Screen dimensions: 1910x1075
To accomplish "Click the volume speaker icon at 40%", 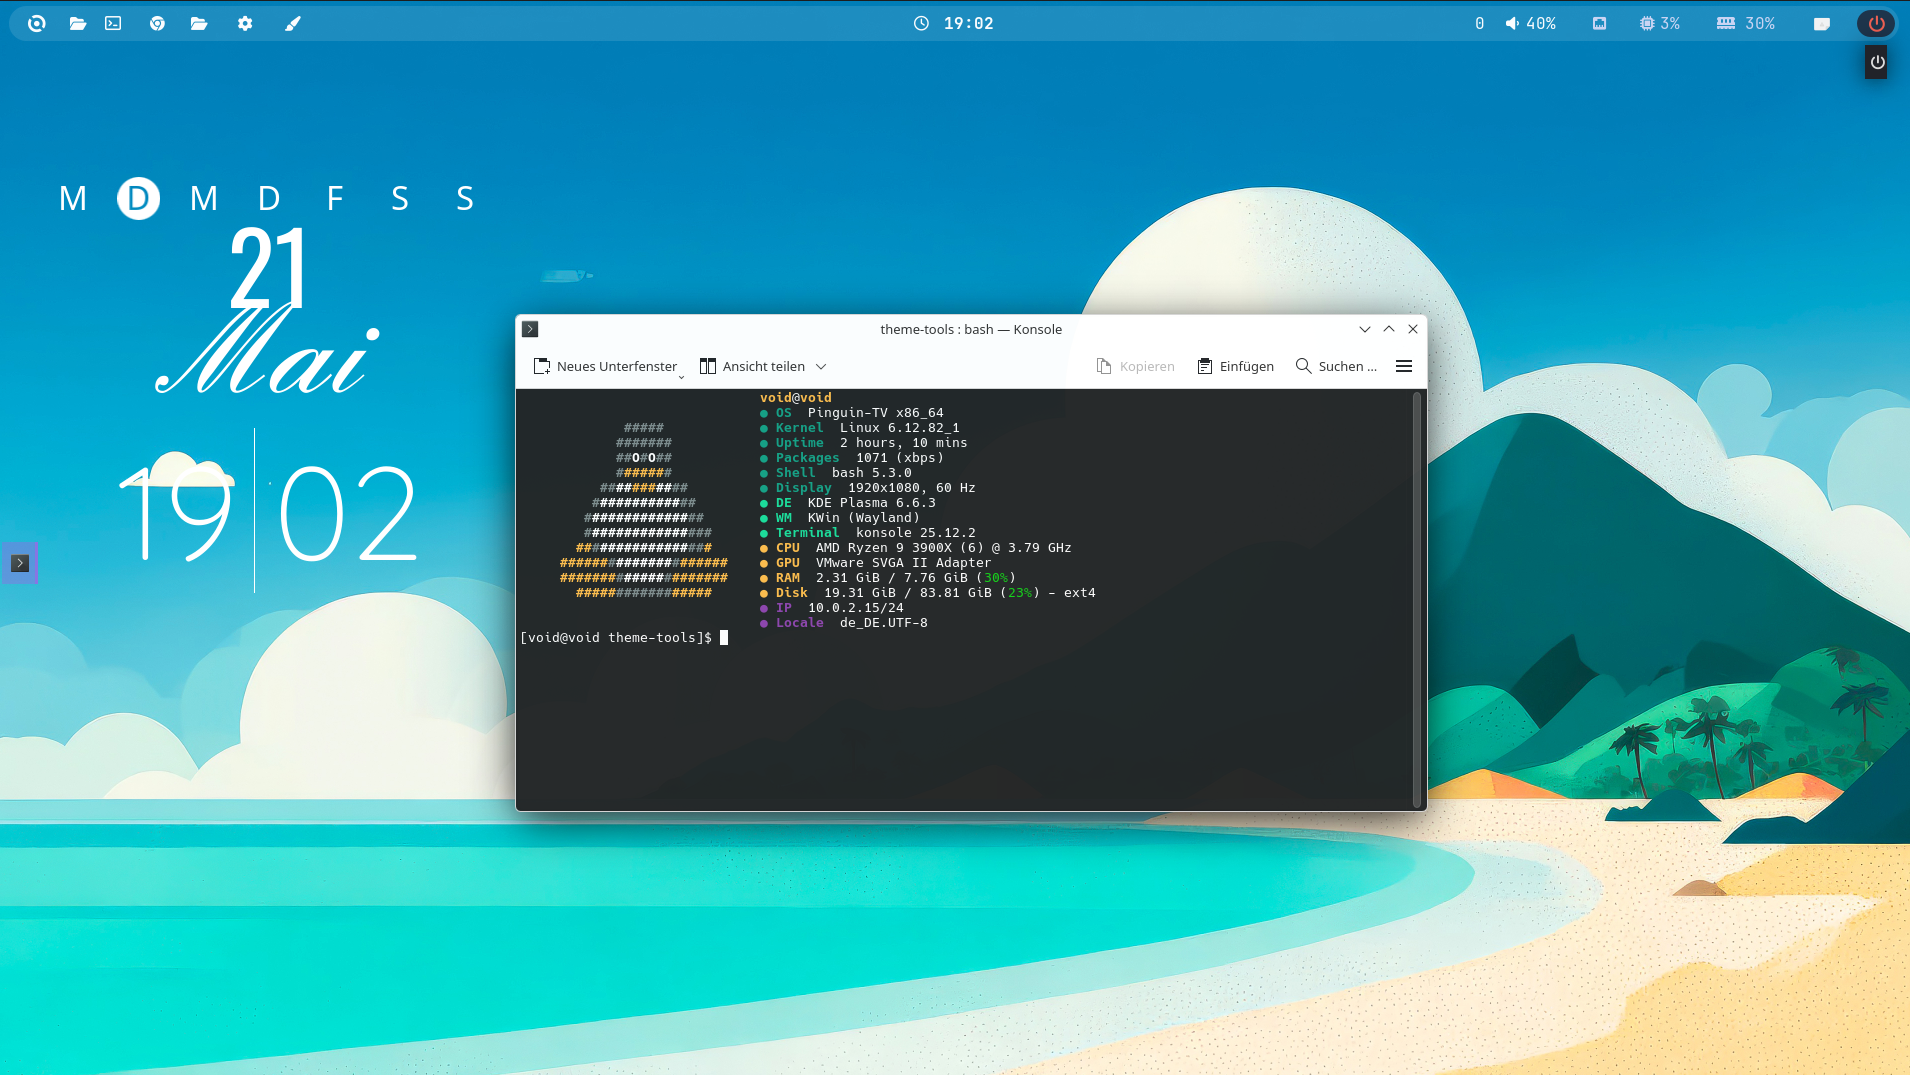I will [1512, 23].
